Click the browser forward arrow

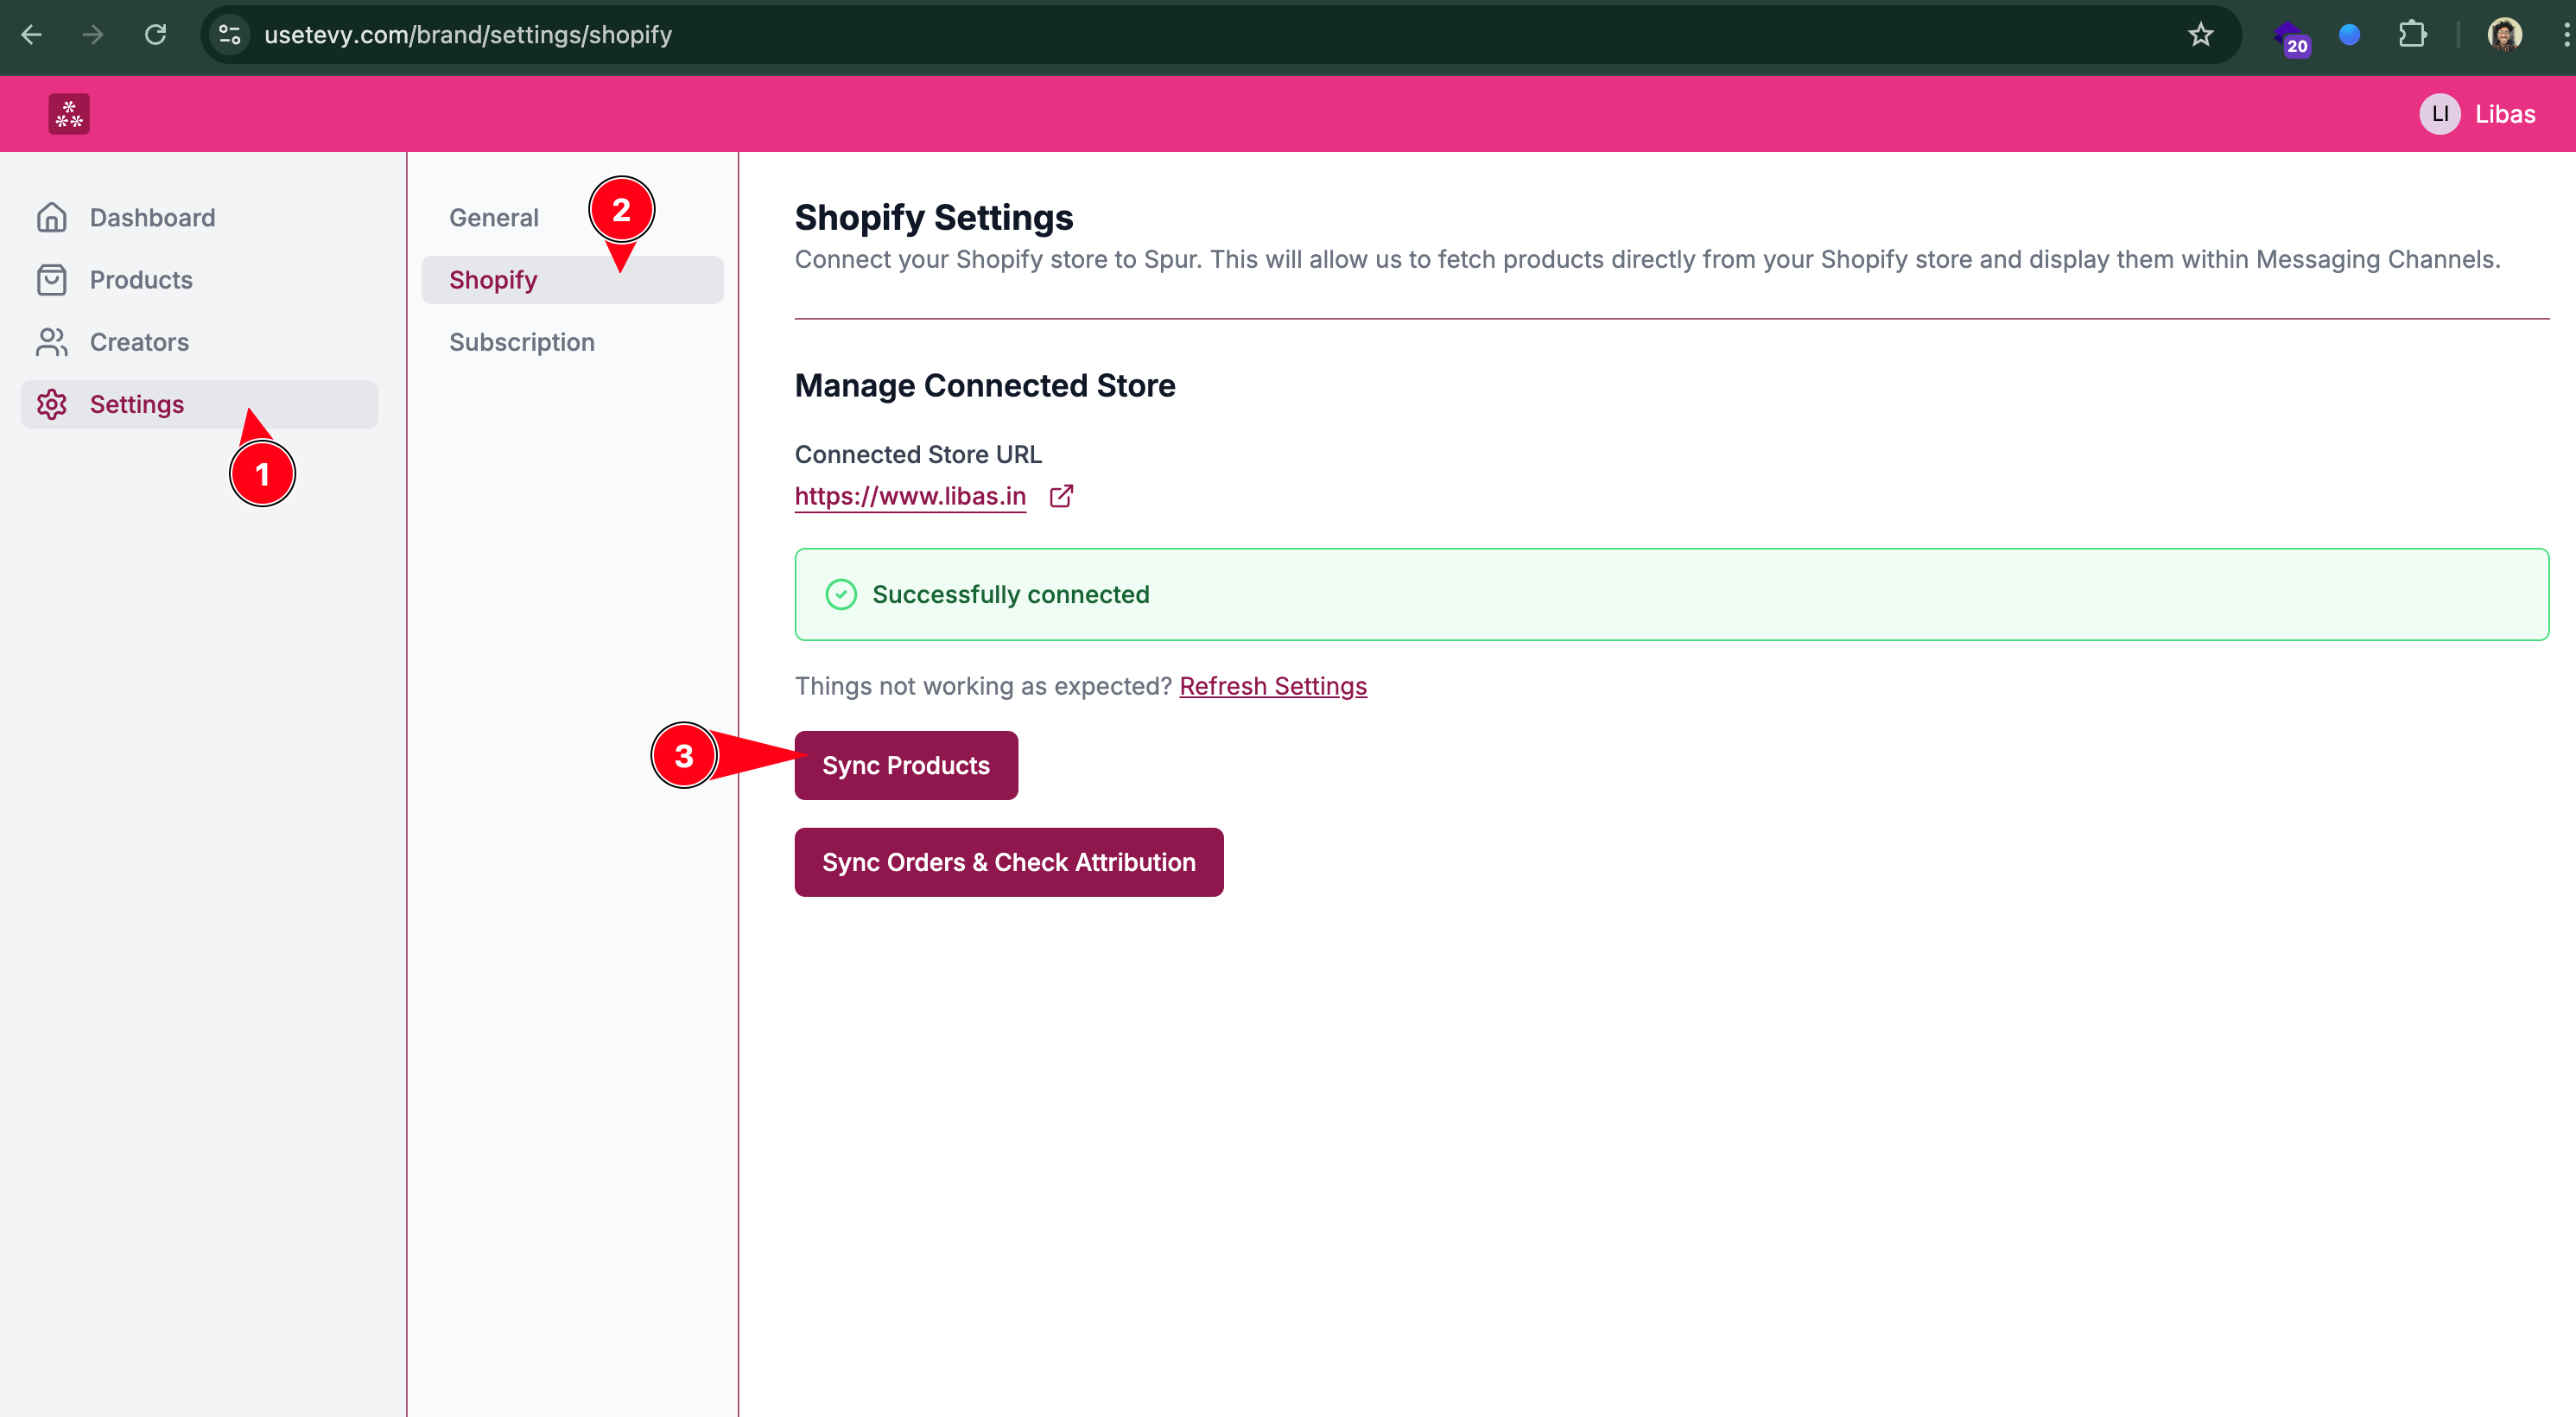click(93, 35)
